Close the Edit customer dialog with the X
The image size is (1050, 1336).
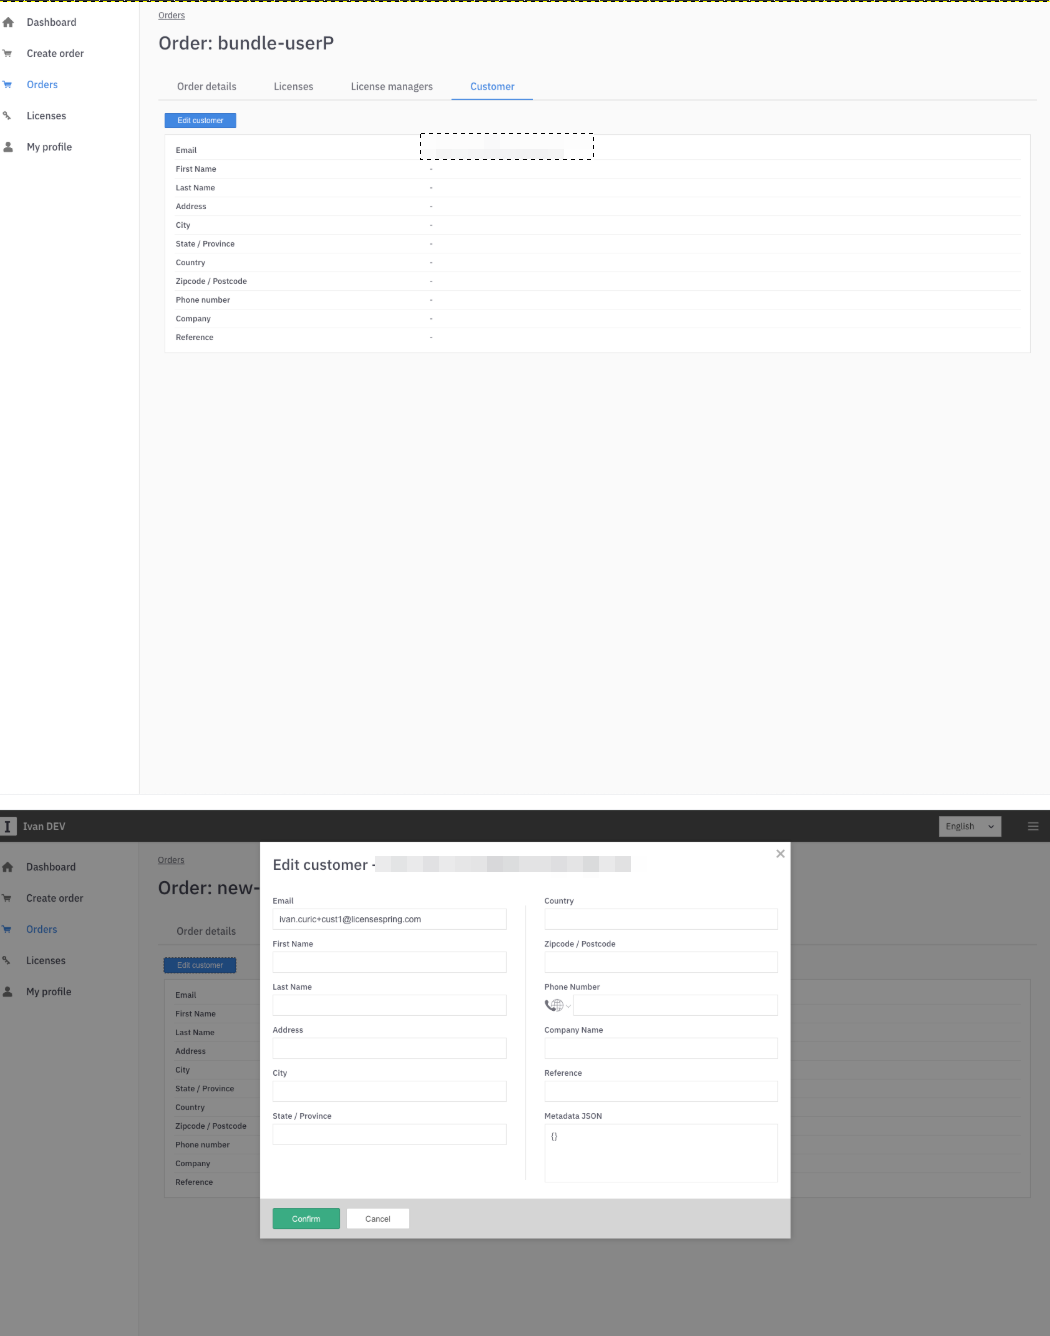[780, 854]
